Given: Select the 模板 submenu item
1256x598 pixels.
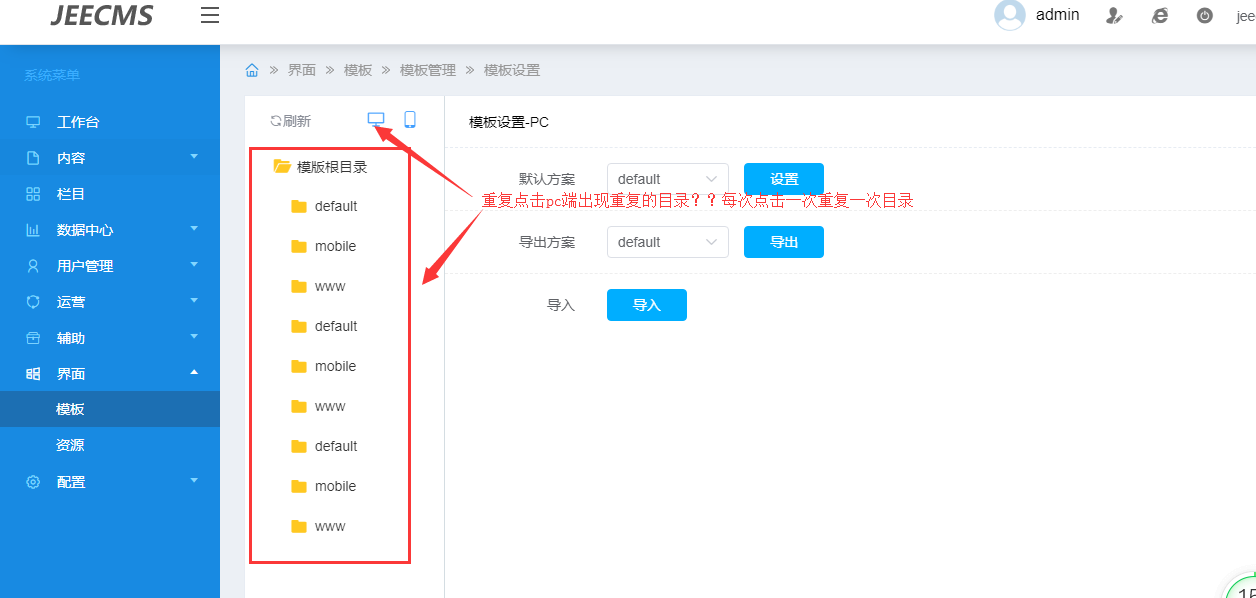Looking at the screenshot, I should [110, 409].
